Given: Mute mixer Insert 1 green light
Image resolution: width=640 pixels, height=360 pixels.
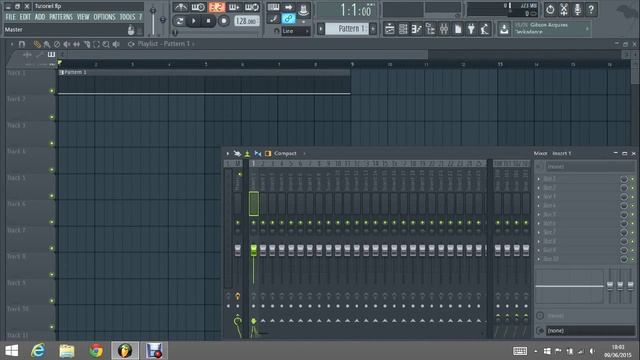Looking at the screenshot, I should click(253, 222).
